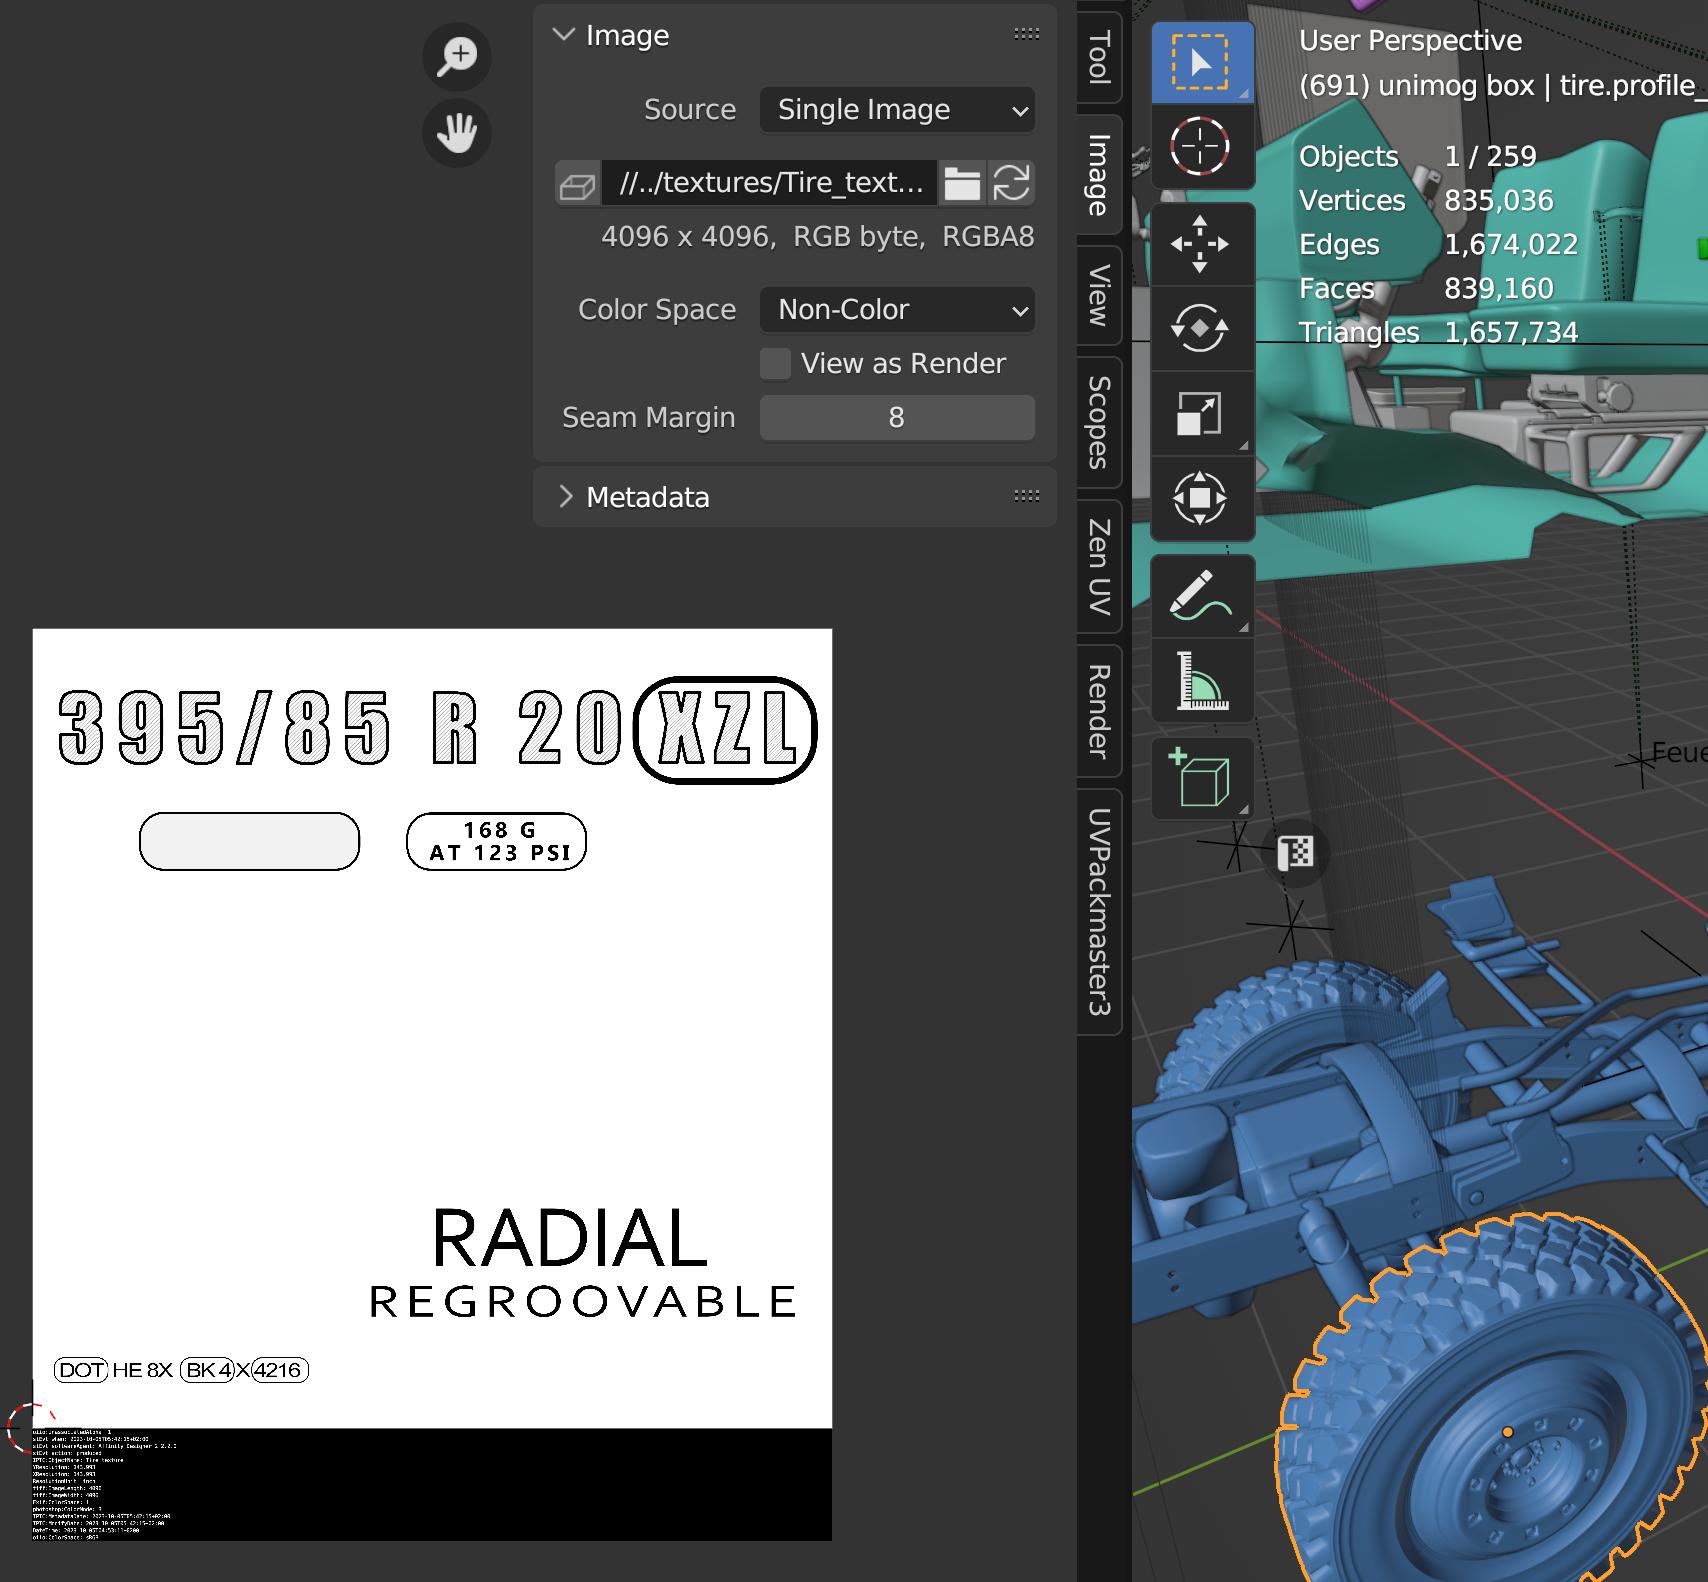
Task: Activate the Annotate pencil tool
Action: [1200, 596]
